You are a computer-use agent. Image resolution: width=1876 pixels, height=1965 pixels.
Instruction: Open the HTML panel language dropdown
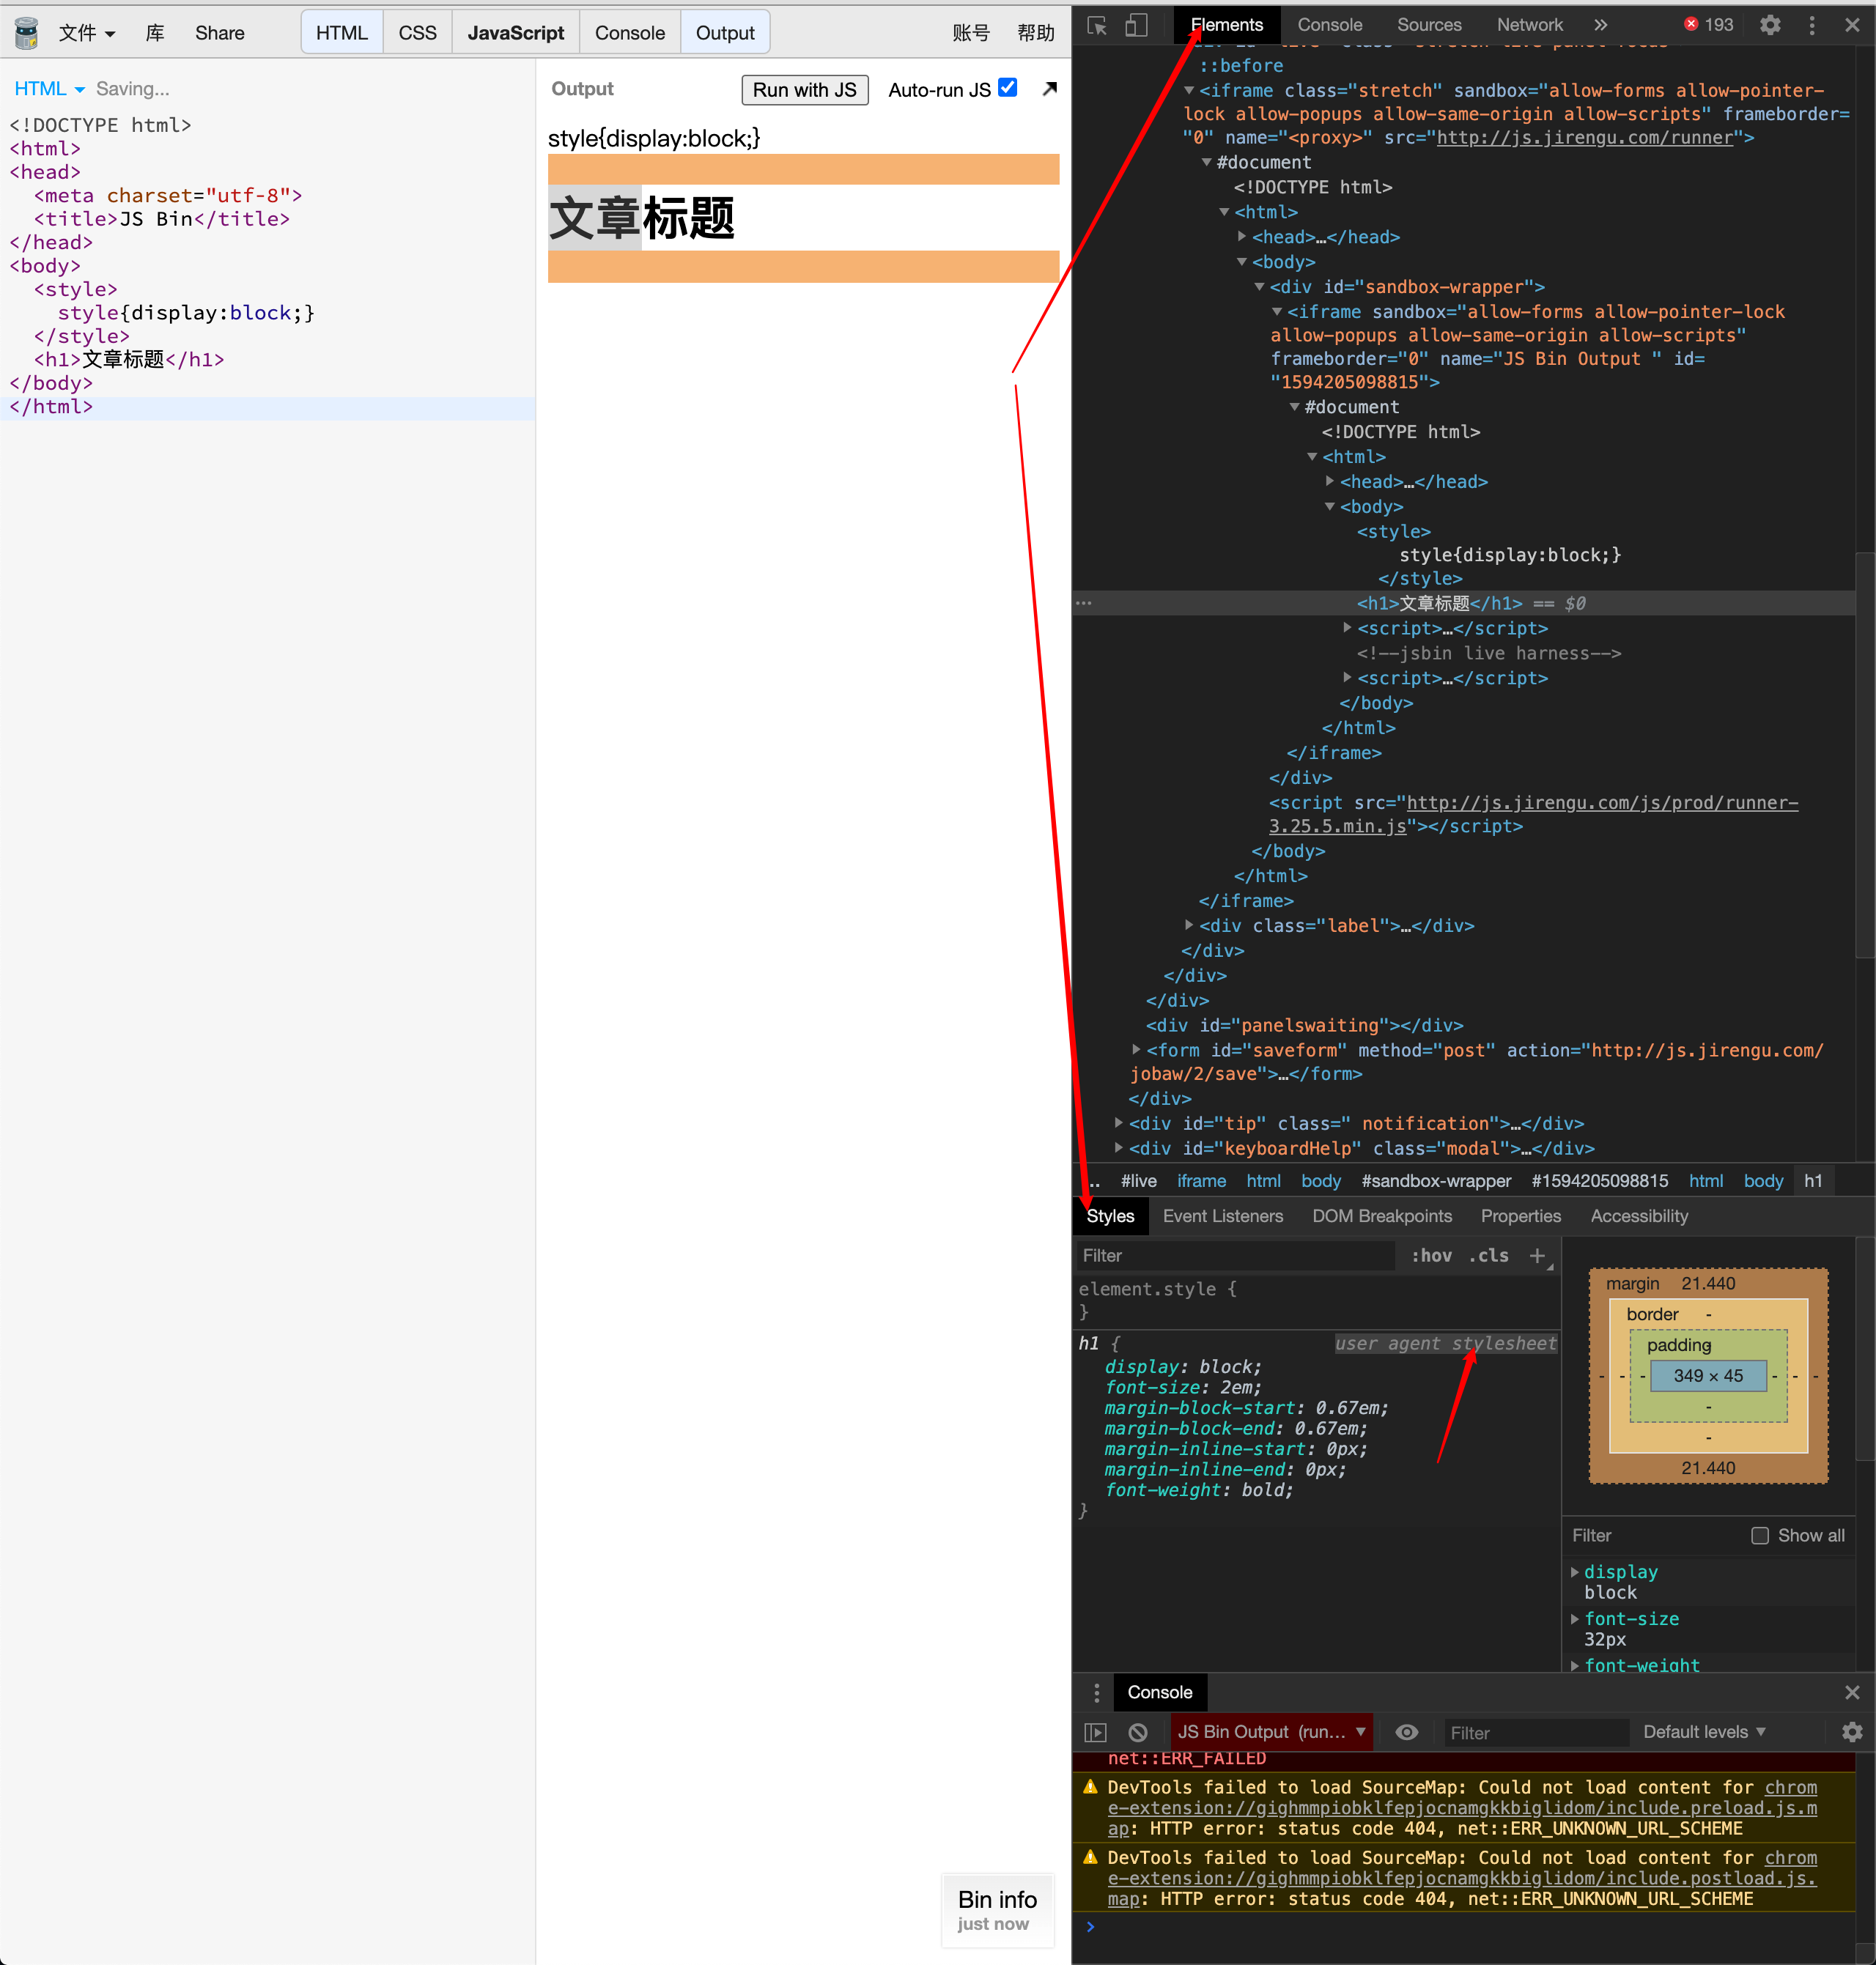click(49, 89)
